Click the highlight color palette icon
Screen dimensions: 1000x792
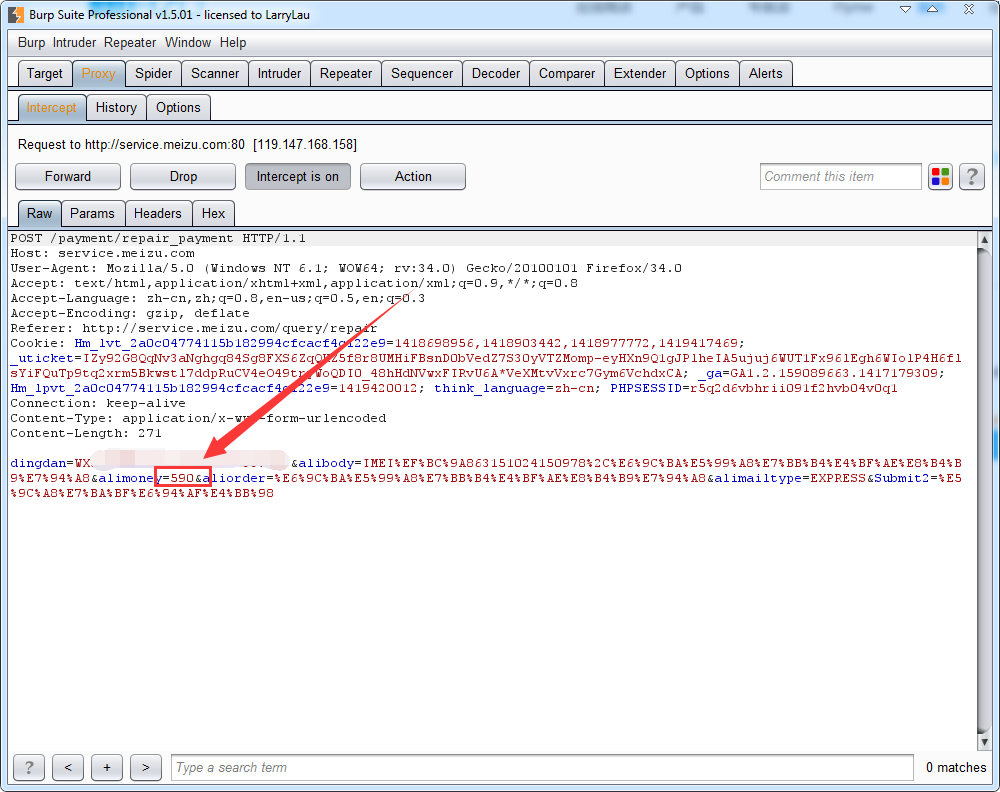[940, 177]
